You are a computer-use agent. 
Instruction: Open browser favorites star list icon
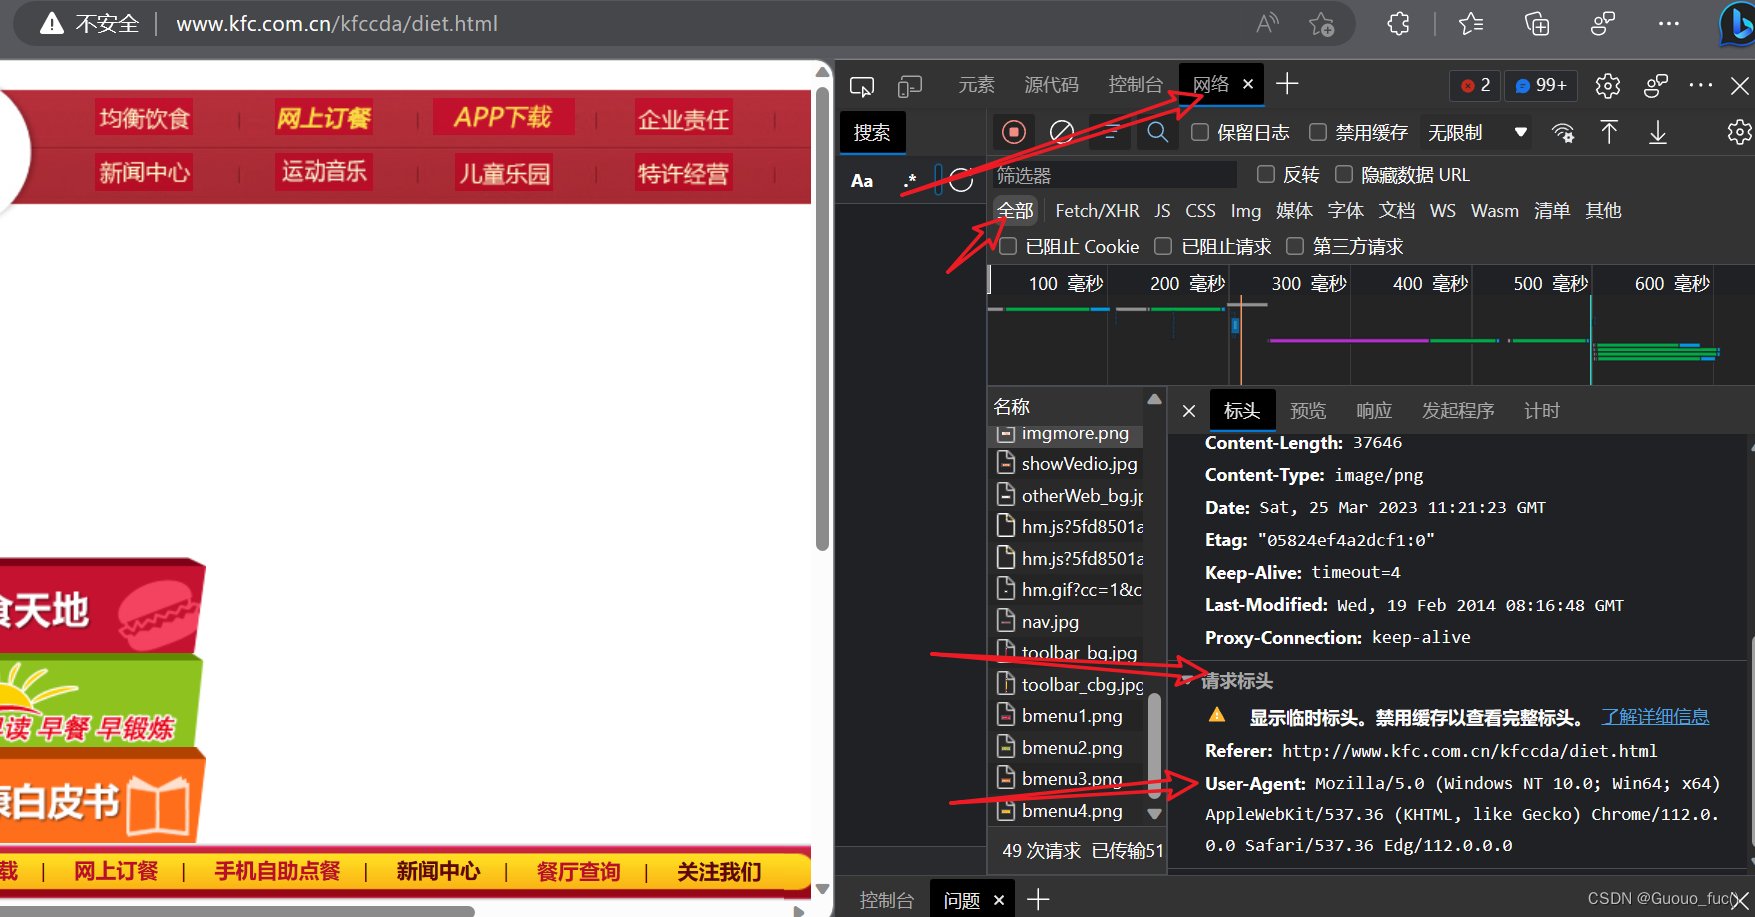point(1471,24)
